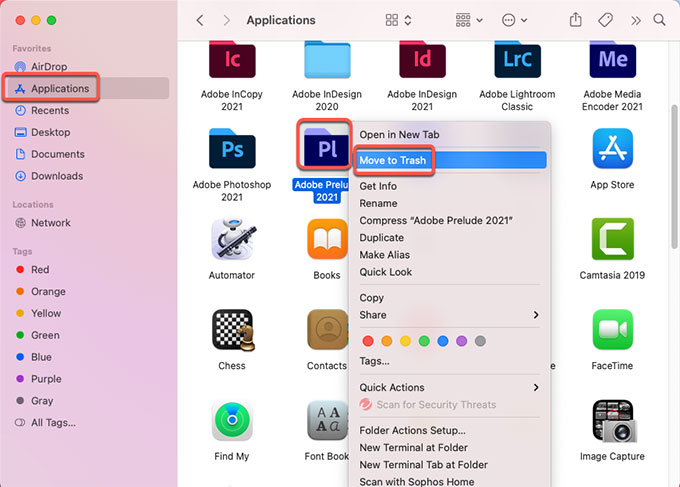Select the FaceTime app icon
Screen dimensions: 680x487
[612, 330]
